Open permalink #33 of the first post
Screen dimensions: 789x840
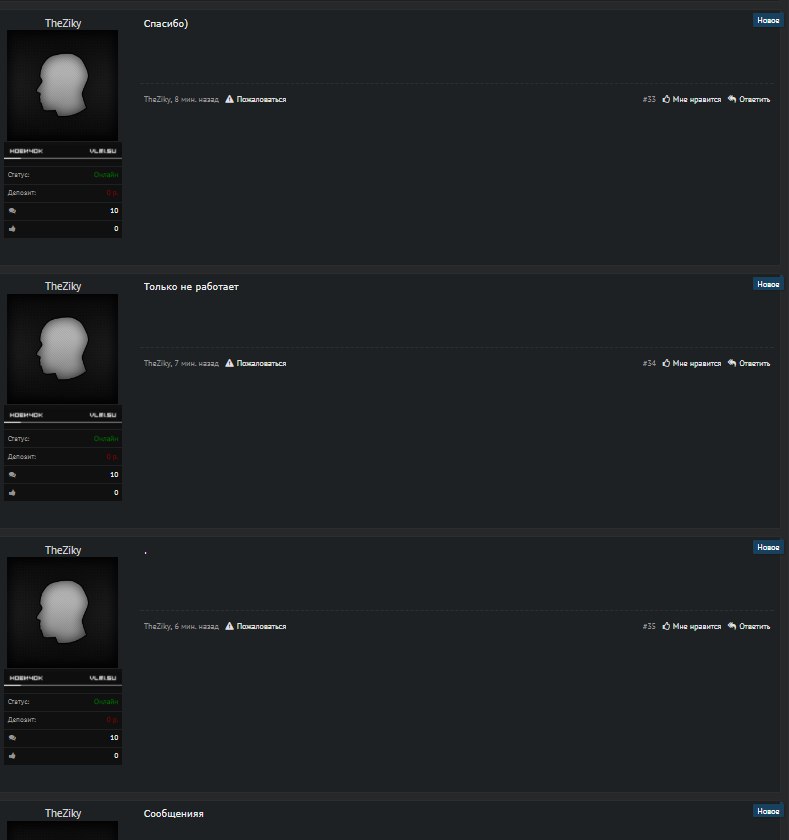649,100
